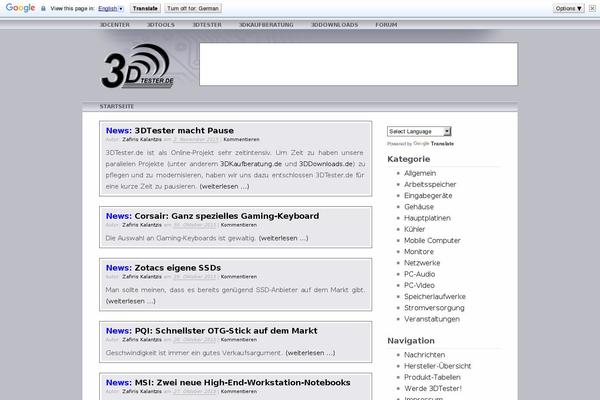Click weiterlesen in Zotacs SSDs article

tap(130, 301)
